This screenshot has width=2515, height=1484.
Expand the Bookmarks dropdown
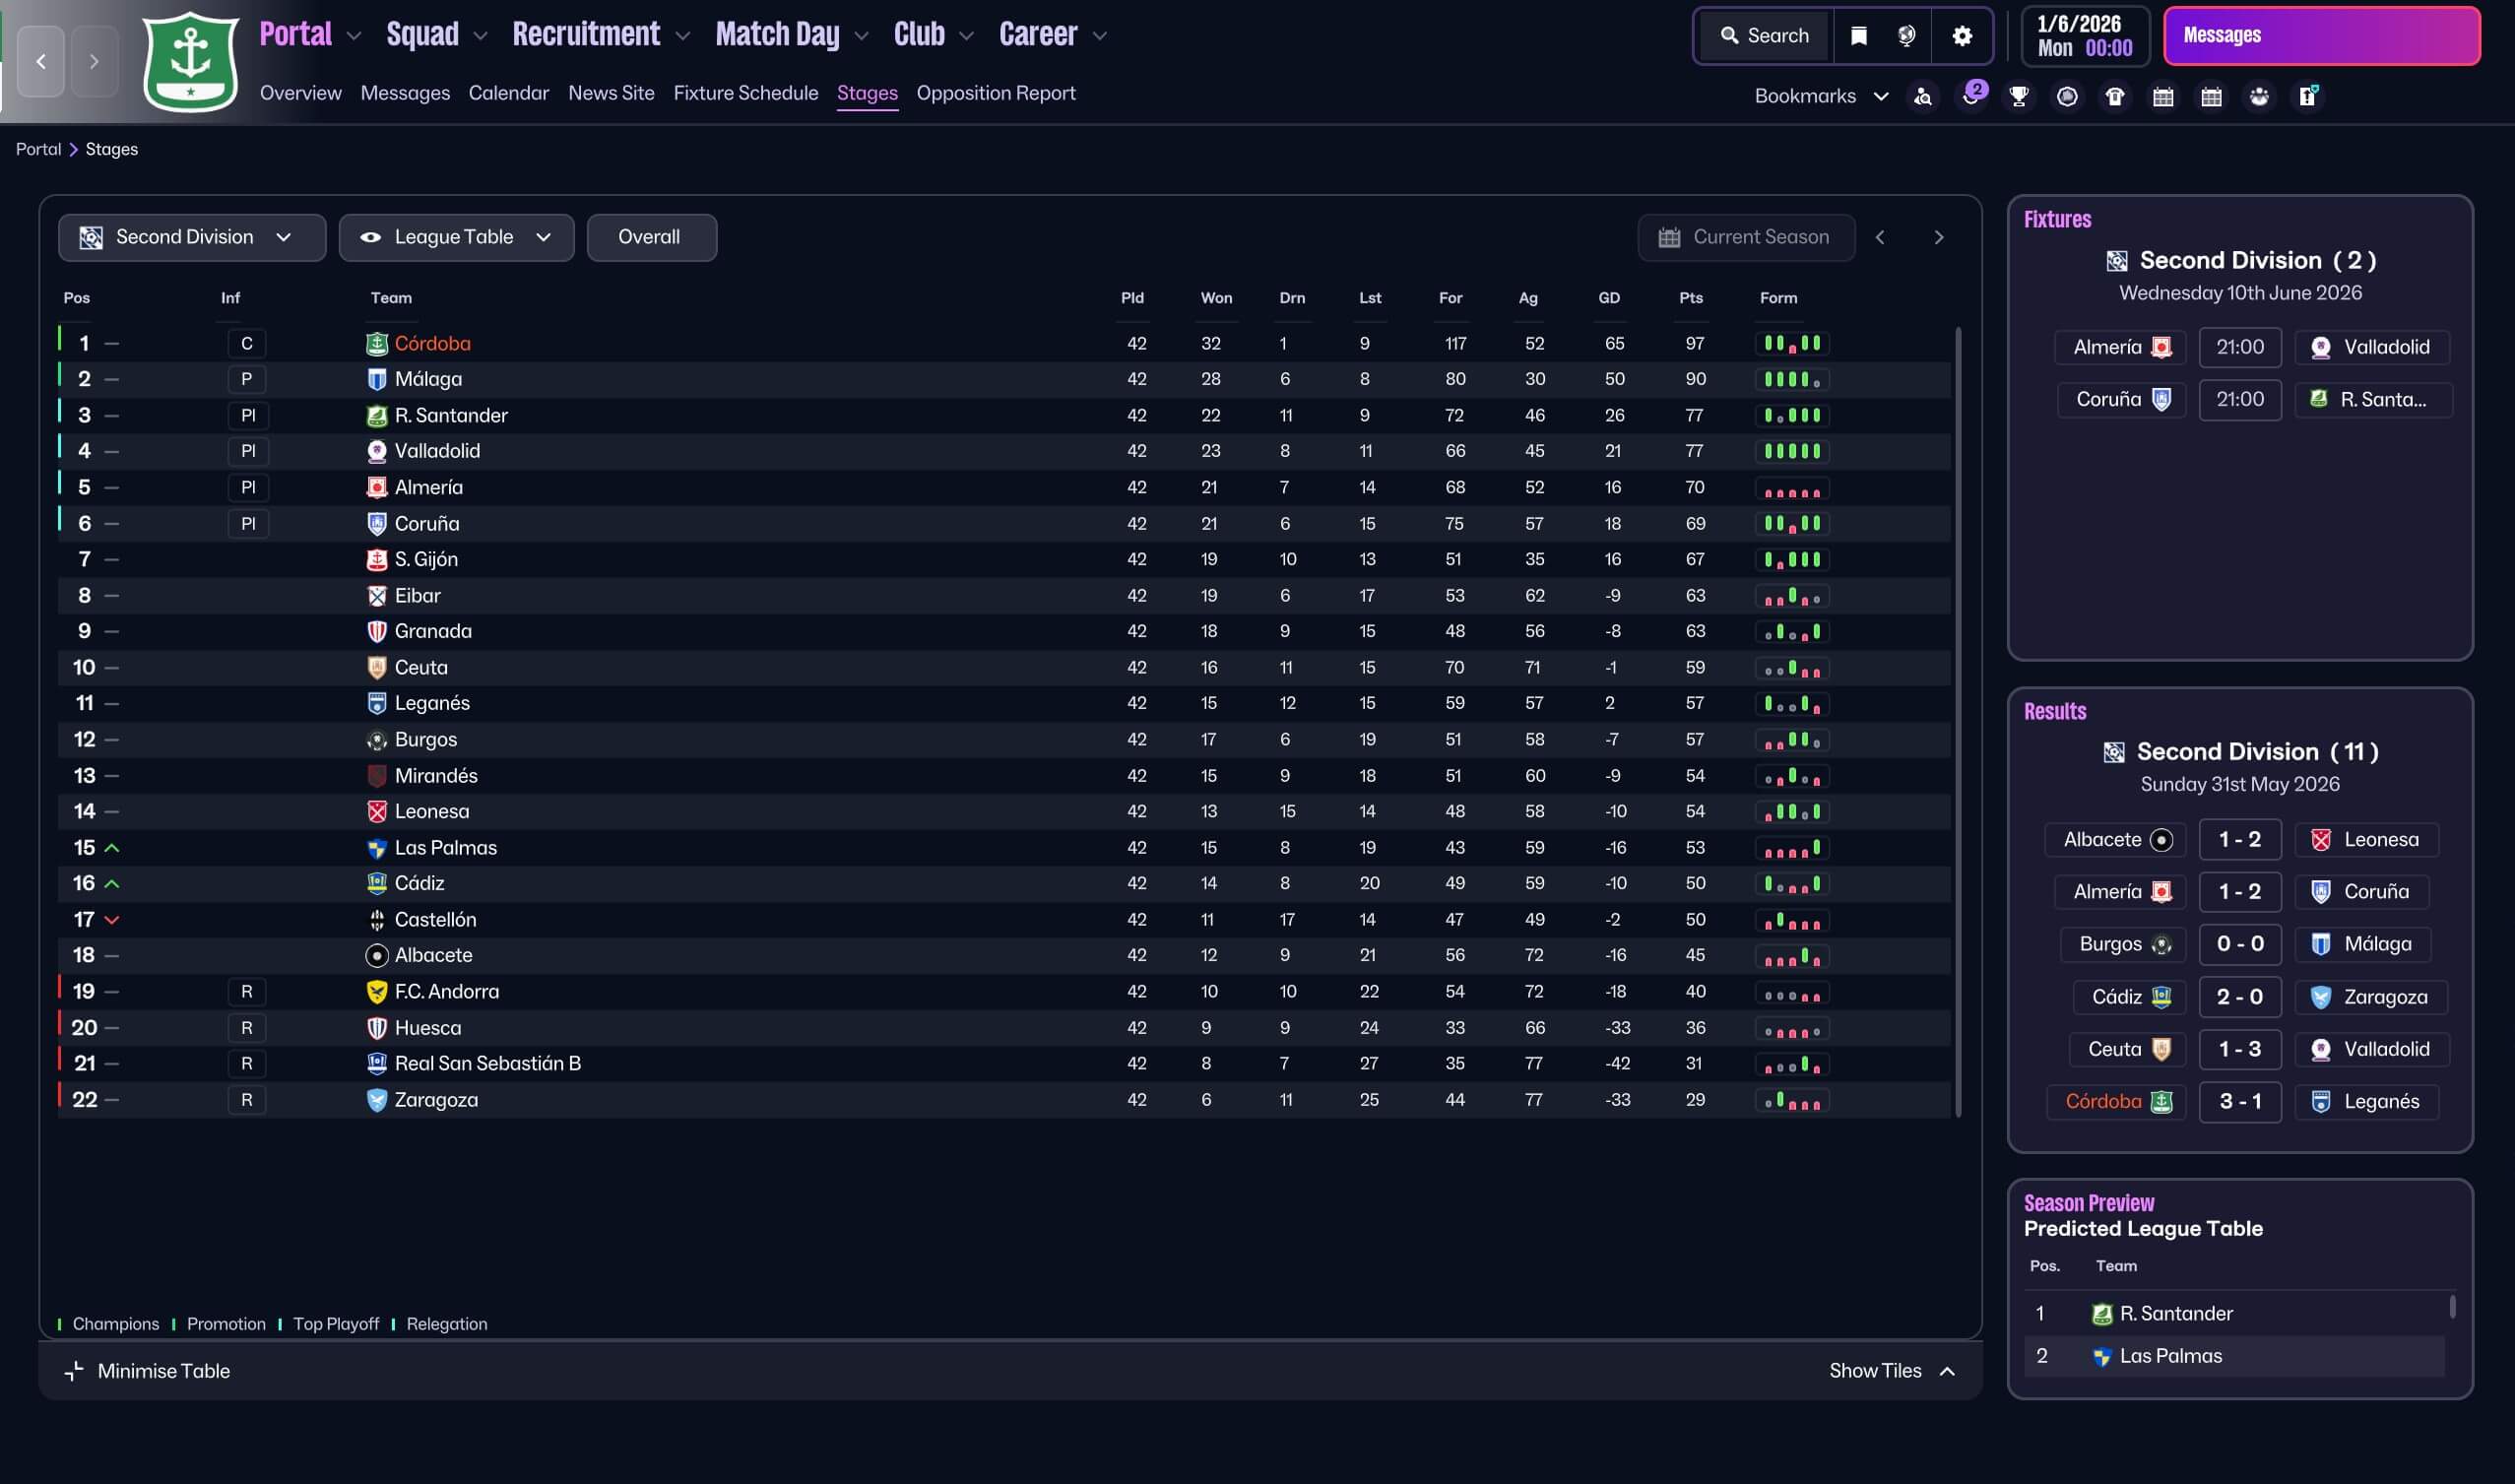(1820, 96)
